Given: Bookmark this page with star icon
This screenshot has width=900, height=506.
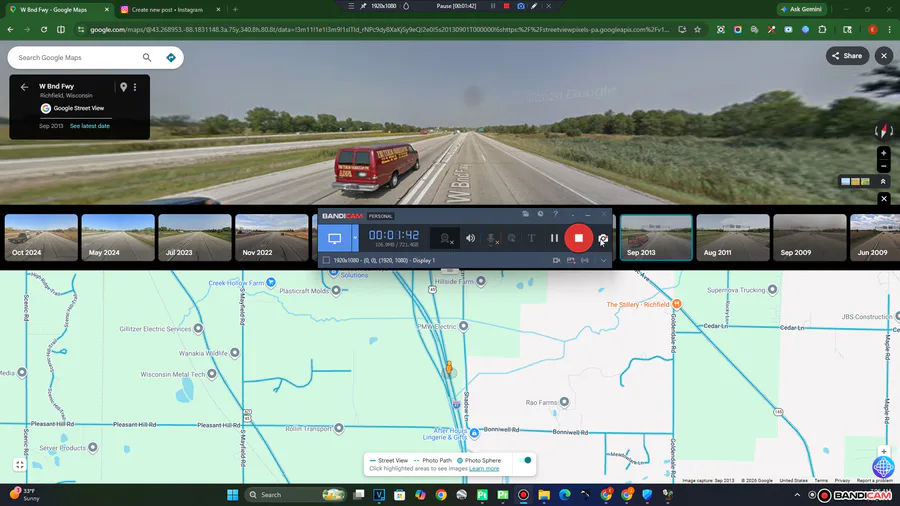Looking at the screenshot, I should (697, 29).
